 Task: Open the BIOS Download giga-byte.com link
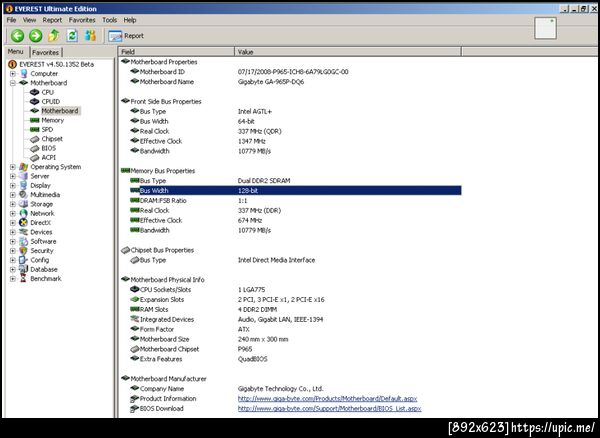329,409
